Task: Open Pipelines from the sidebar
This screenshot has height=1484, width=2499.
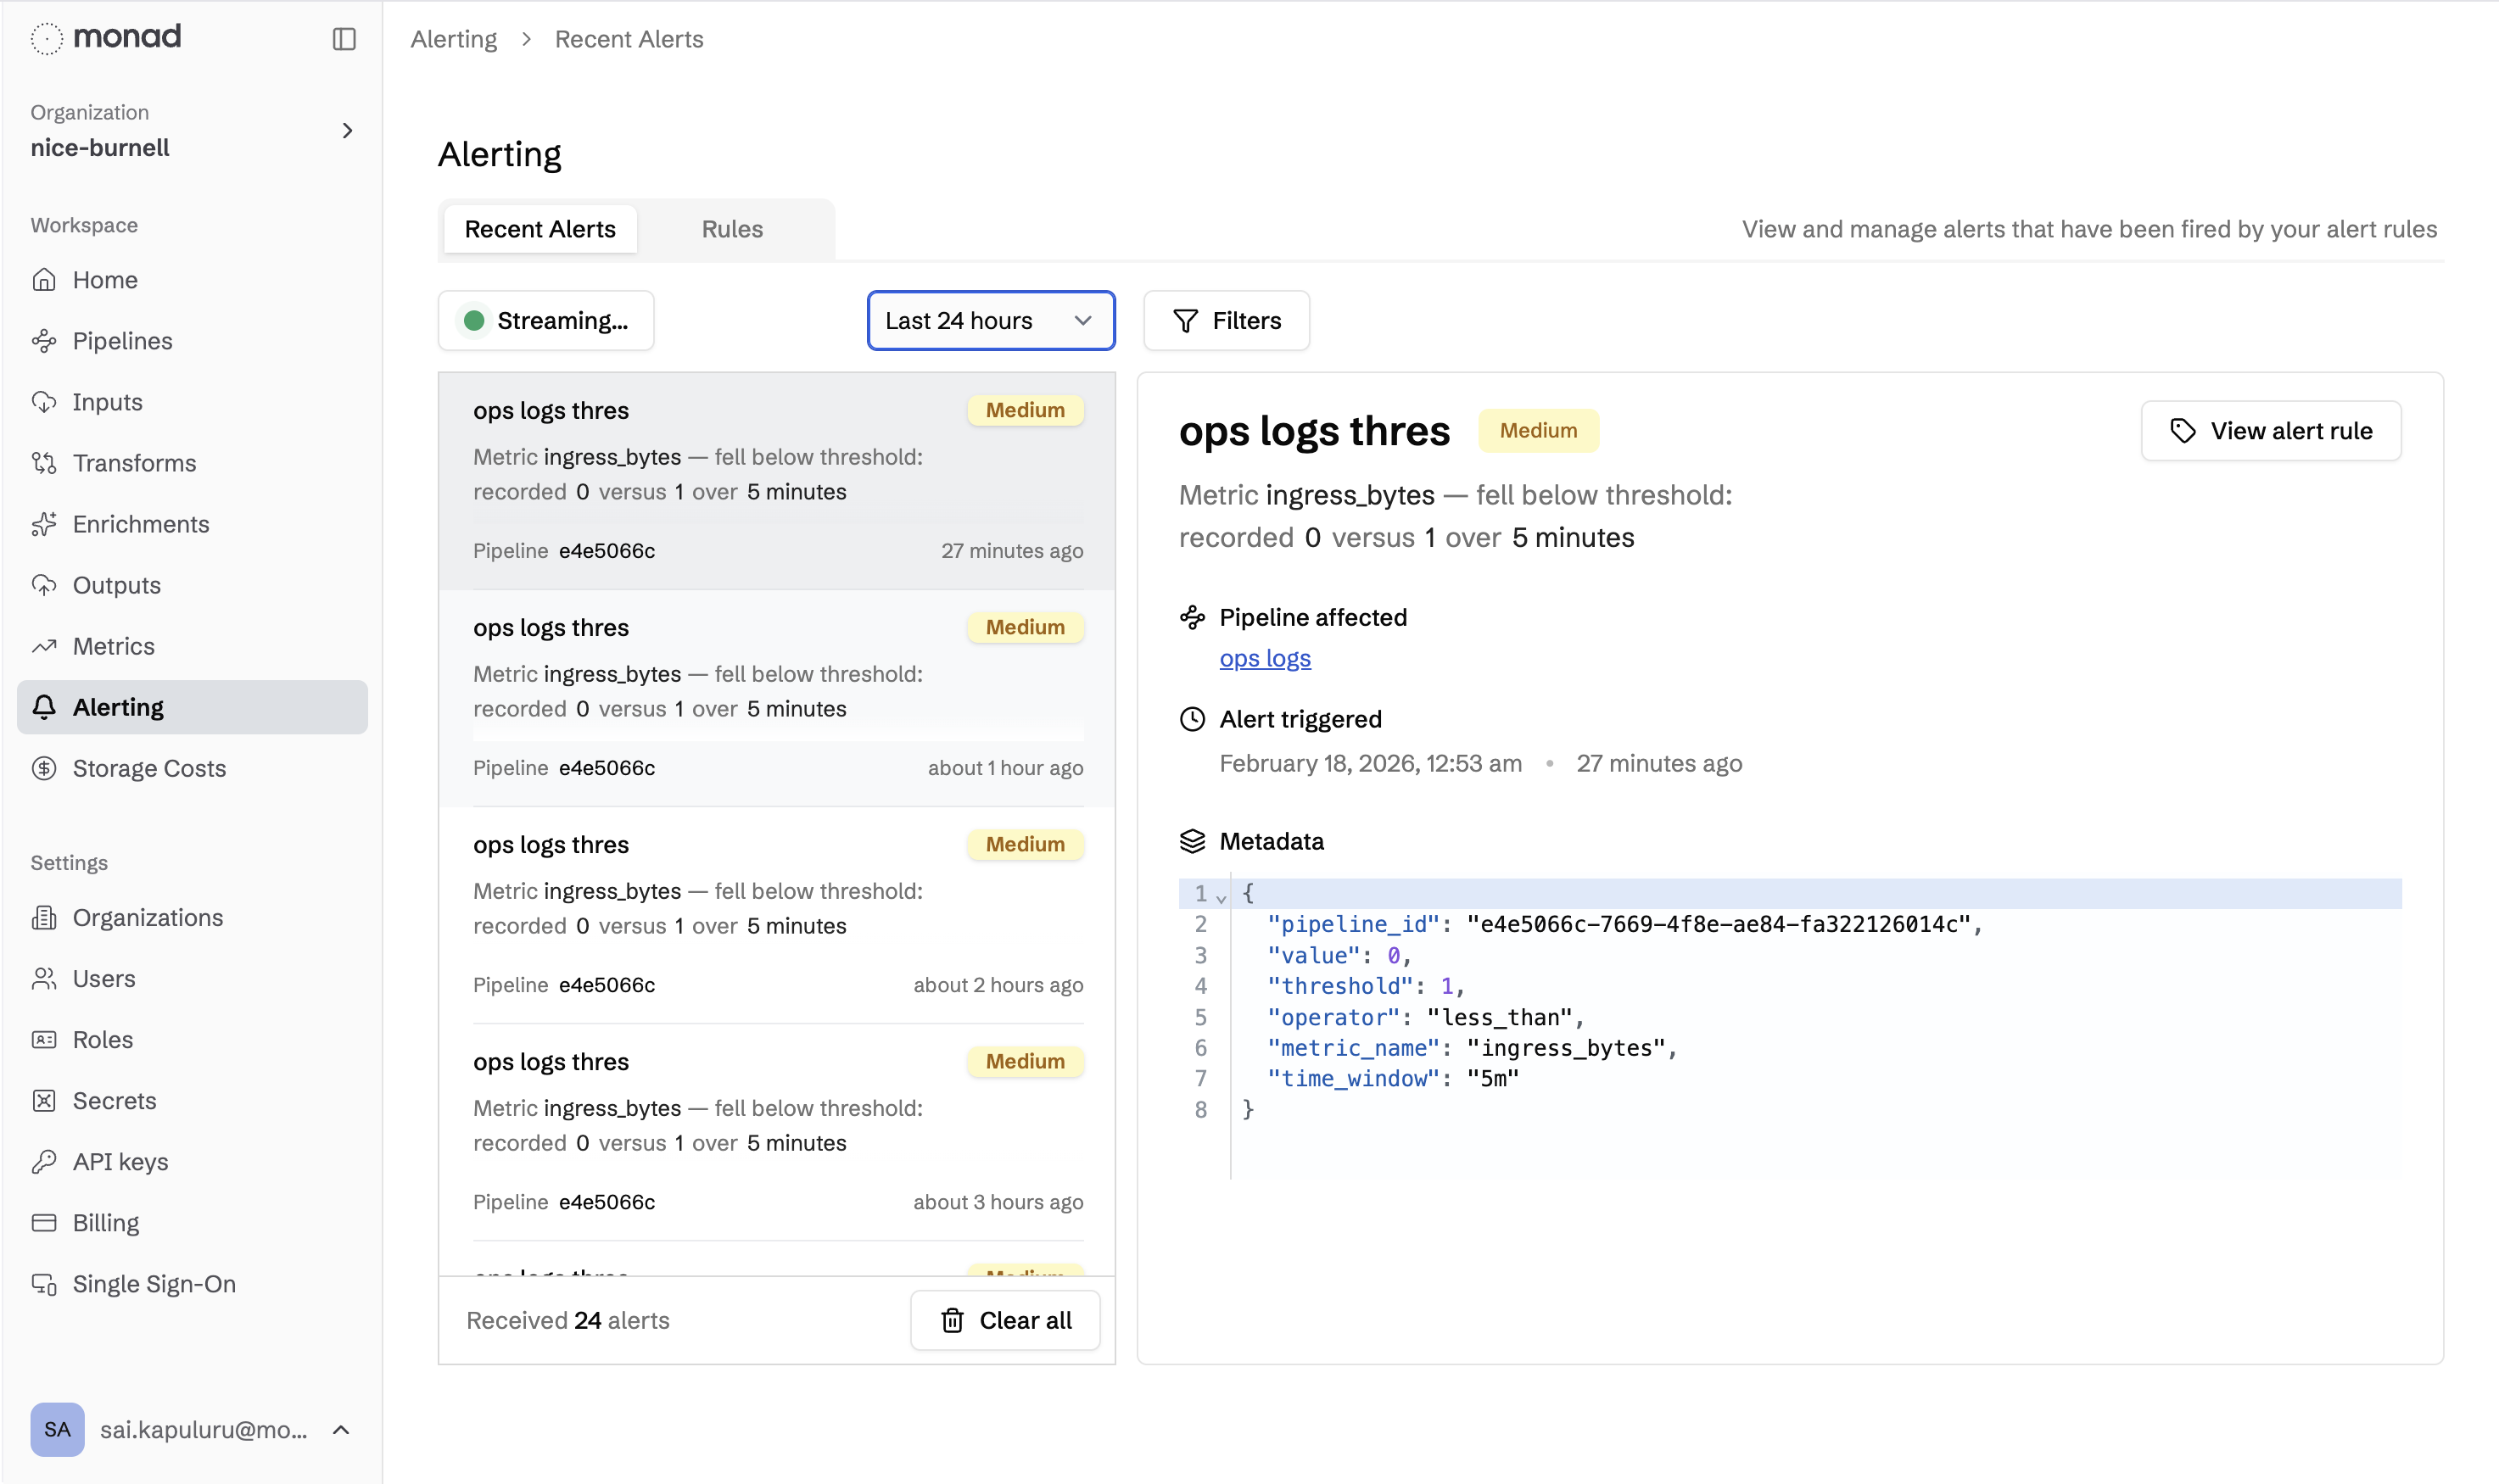Action: click(122, 341)
